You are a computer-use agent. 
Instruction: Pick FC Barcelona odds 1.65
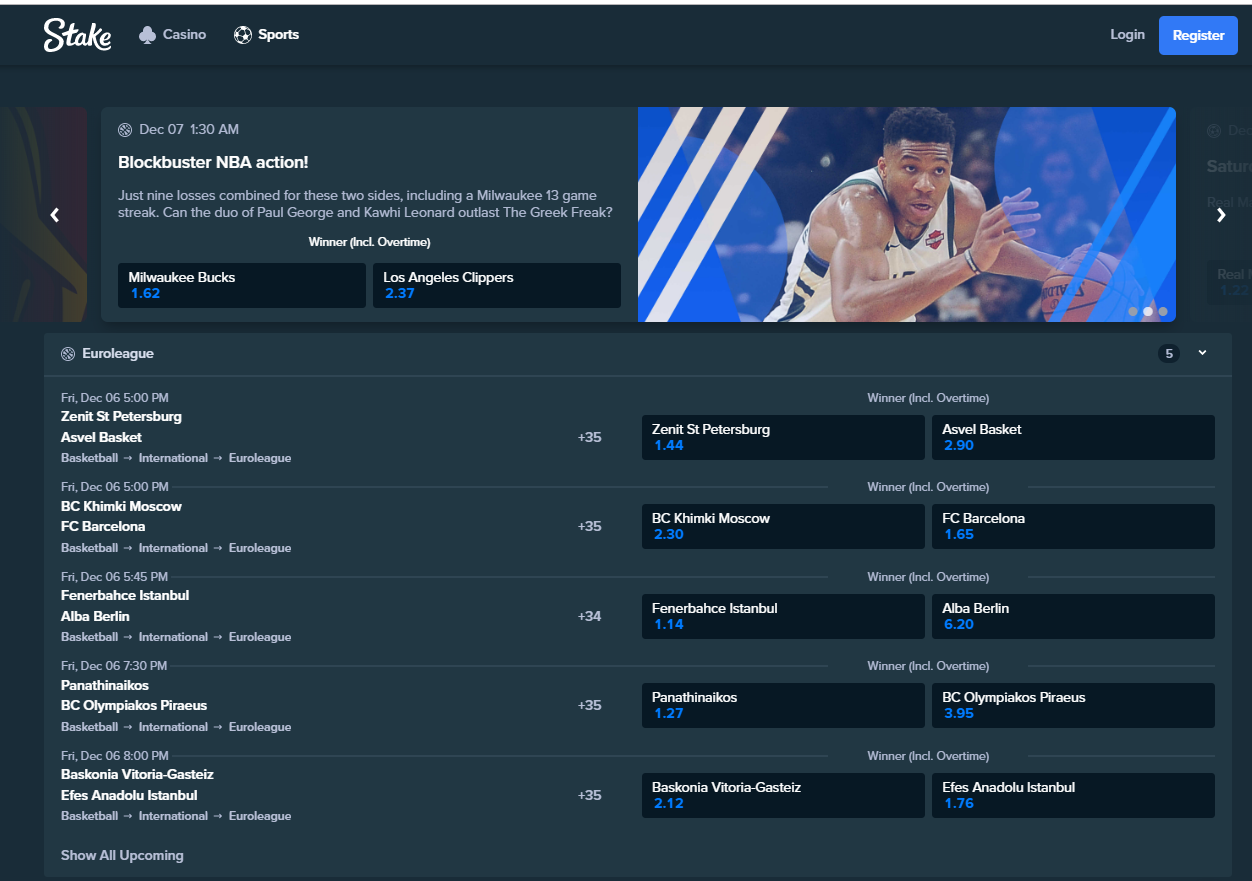pyautogui.click(x=1072, y=526)
